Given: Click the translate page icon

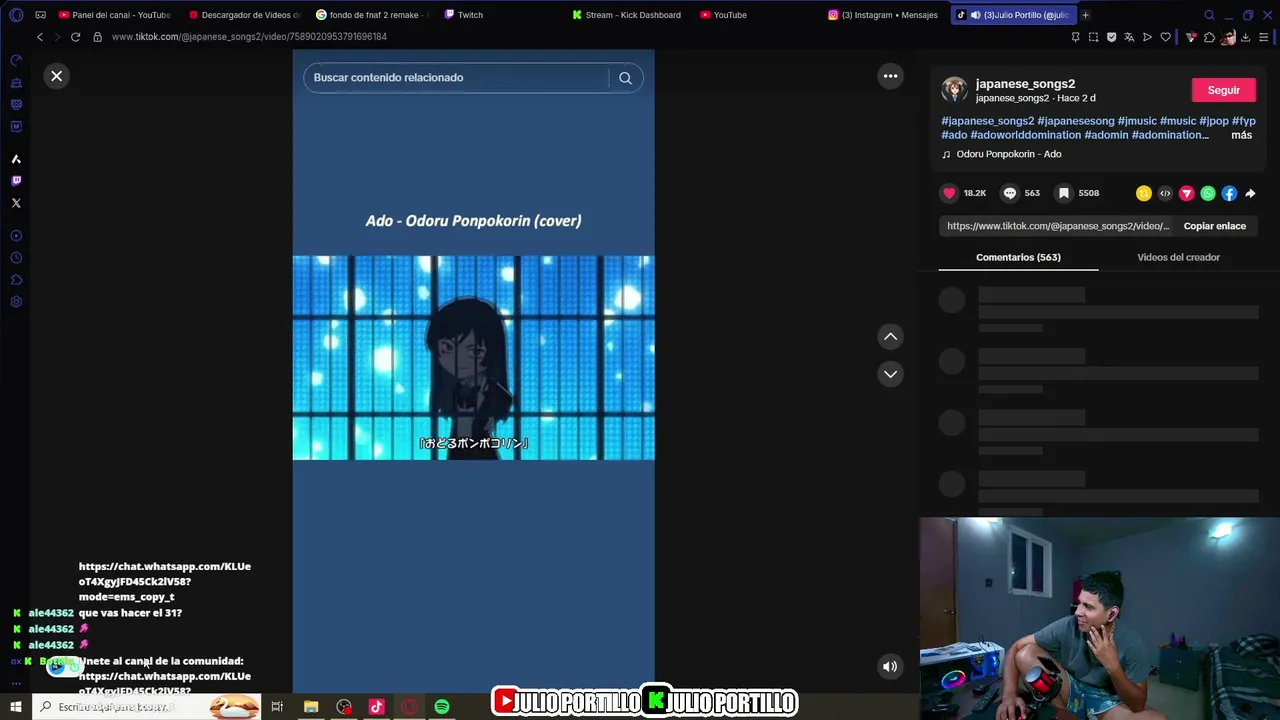Looking at the screenshot, I should click(x=1129, y=37).
